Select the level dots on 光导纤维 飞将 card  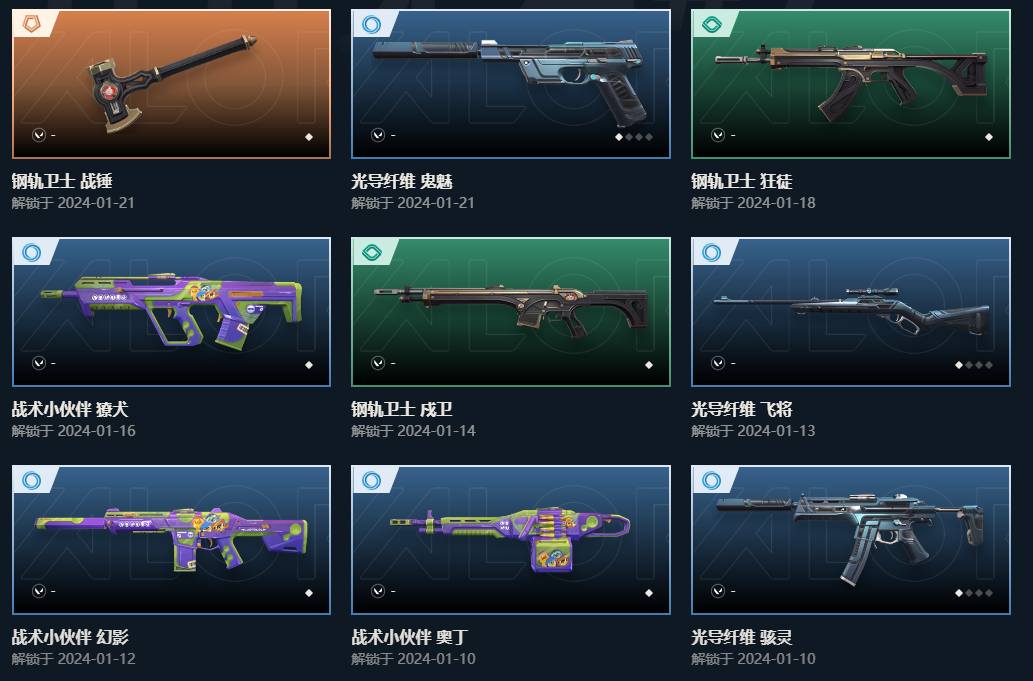click(x=974, y=365)
